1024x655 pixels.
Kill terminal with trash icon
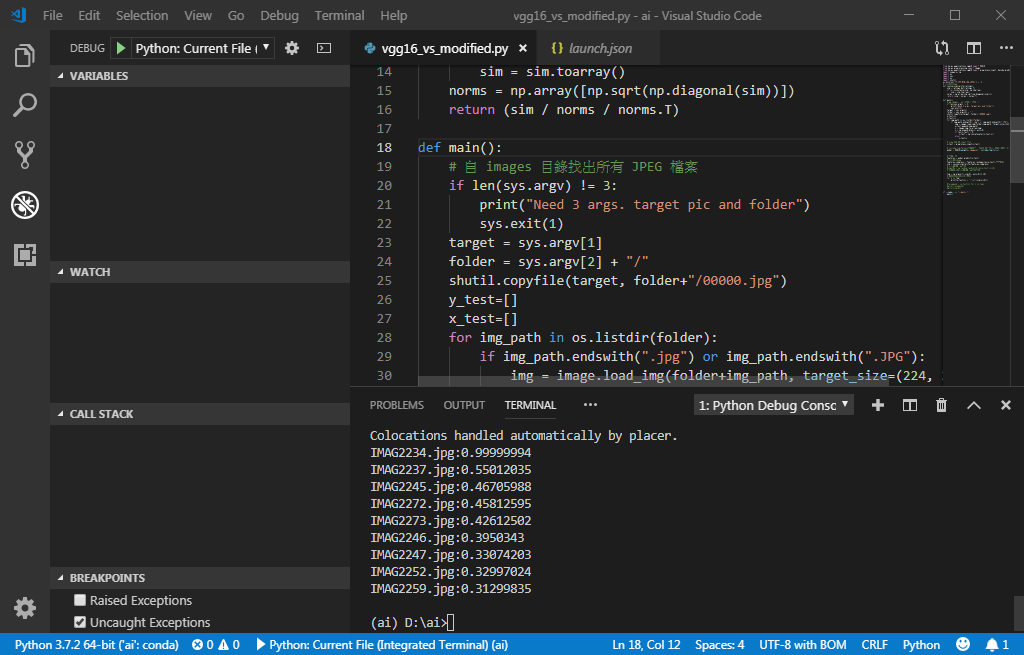pos(941,406)
